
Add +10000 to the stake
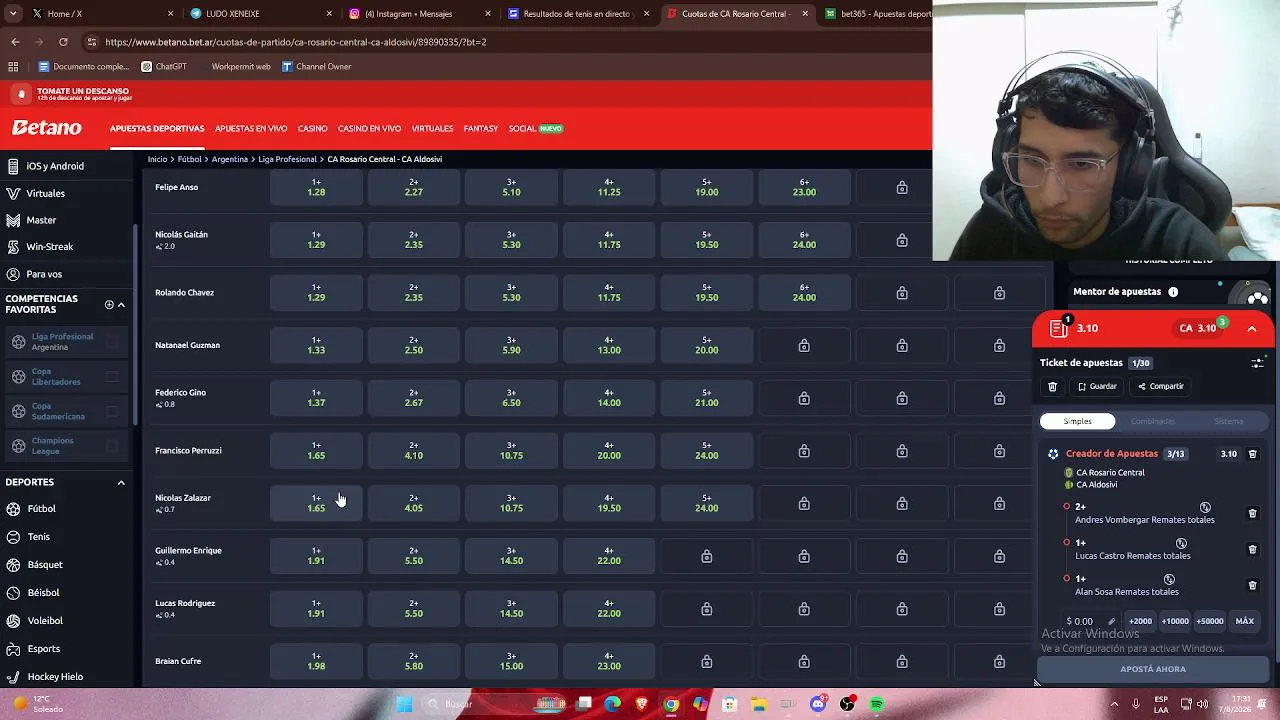pyautogui.click(x=1175, y=621)
